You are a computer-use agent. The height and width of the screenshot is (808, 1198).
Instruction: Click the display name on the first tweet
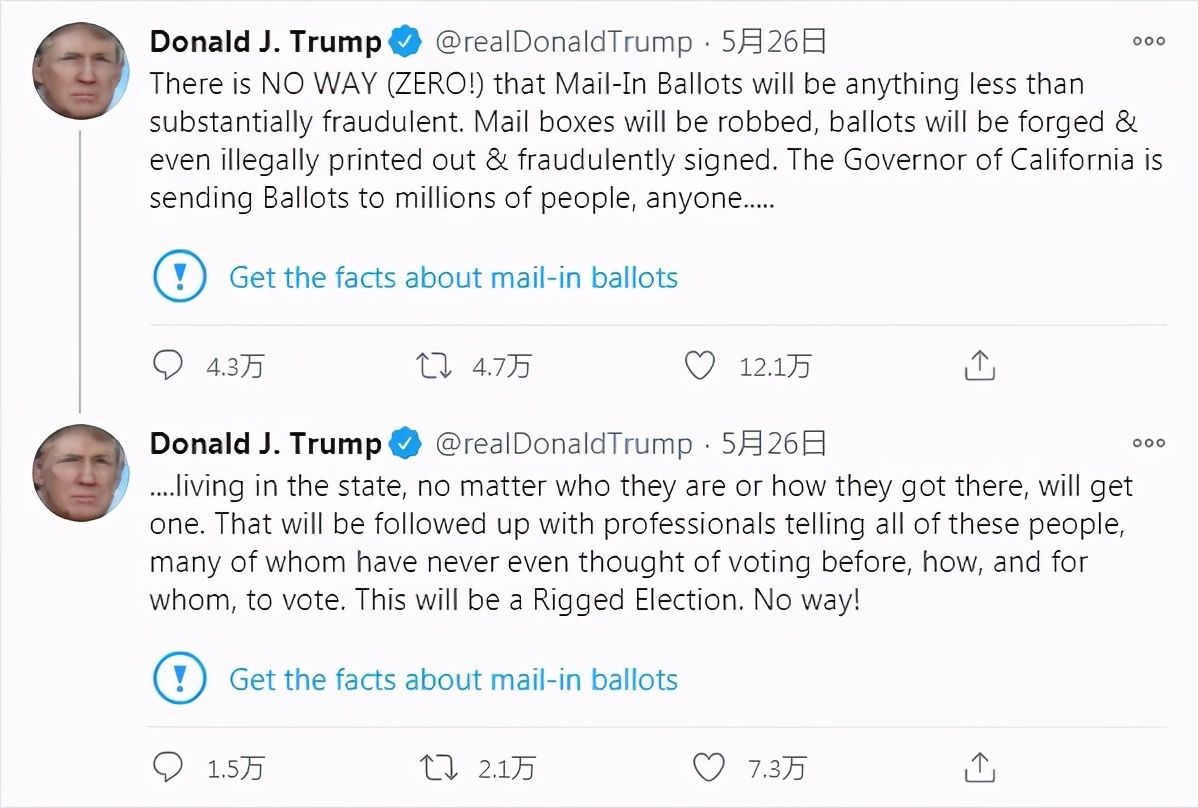pyautogui.click(x=265, y=42)
